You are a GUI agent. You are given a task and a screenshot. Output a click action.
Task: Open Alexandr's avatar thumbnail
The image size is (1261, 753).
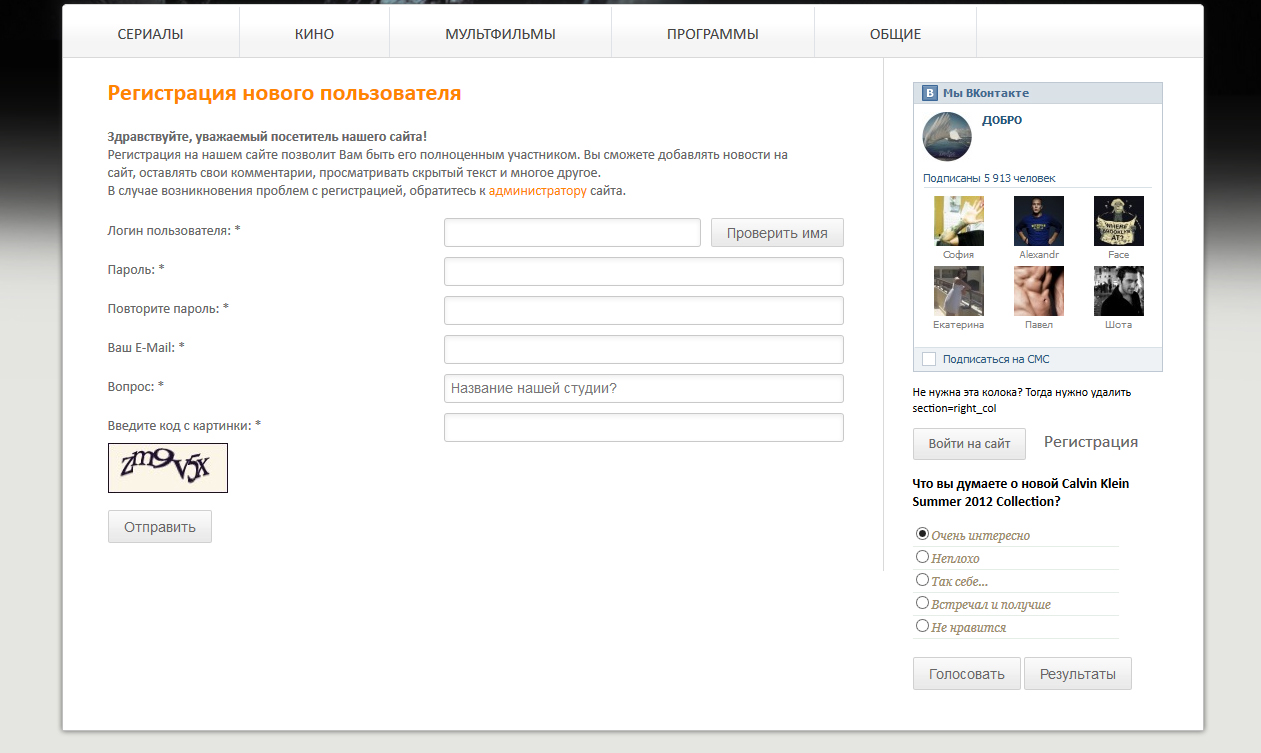(x=1038, y=220)
